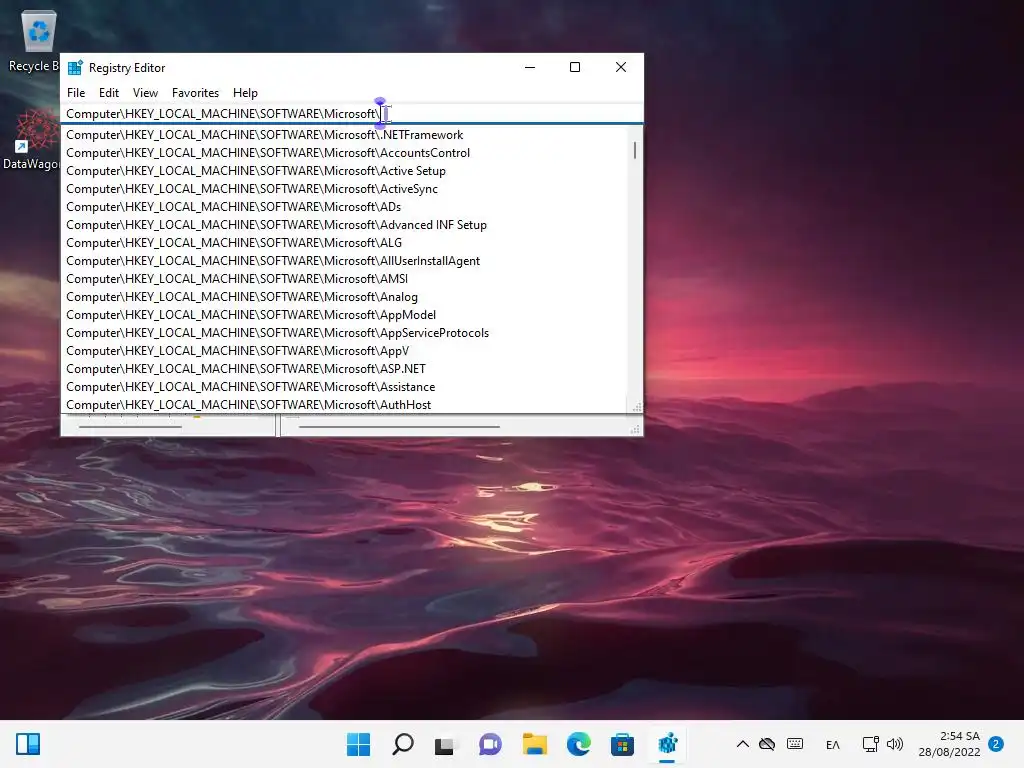
Task: Open the Windows Start menu
Action: click(359, 744)
